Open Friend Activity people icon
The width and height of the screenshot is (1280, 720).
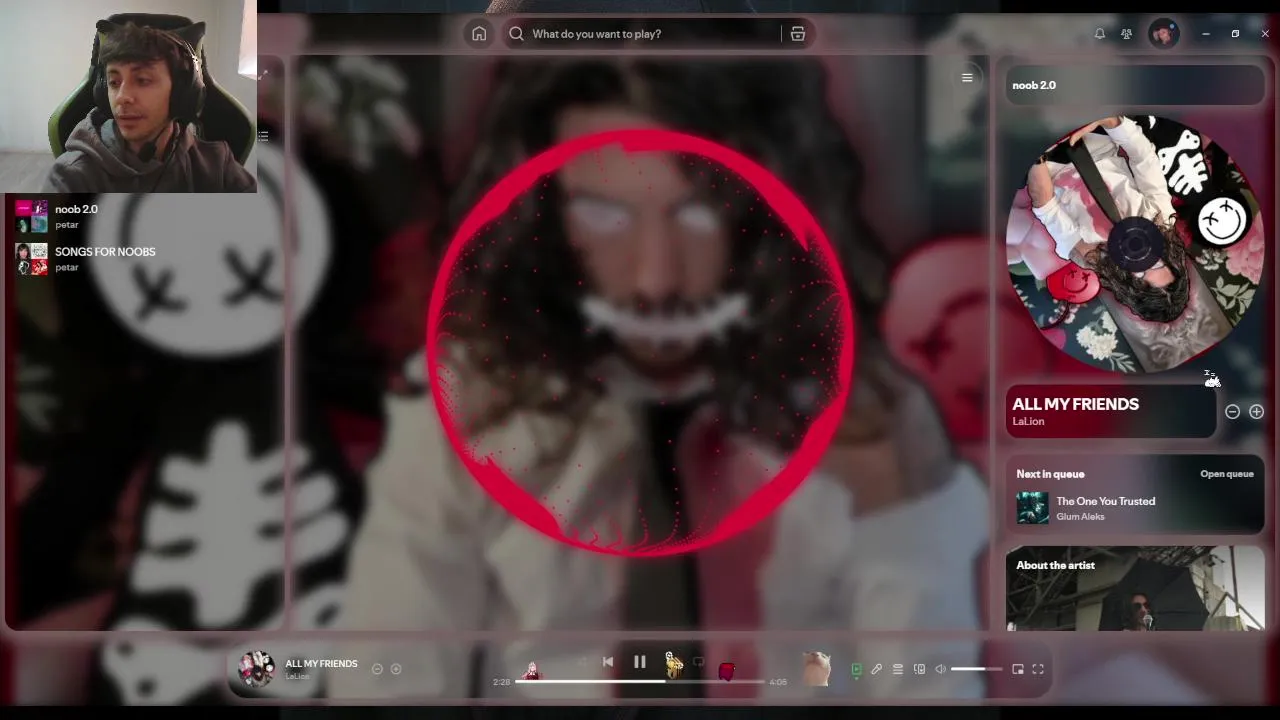(1127, 34)
